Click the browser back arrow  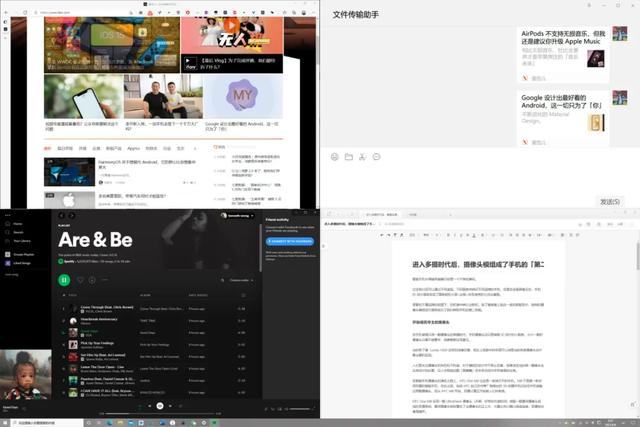coord(6,13)
